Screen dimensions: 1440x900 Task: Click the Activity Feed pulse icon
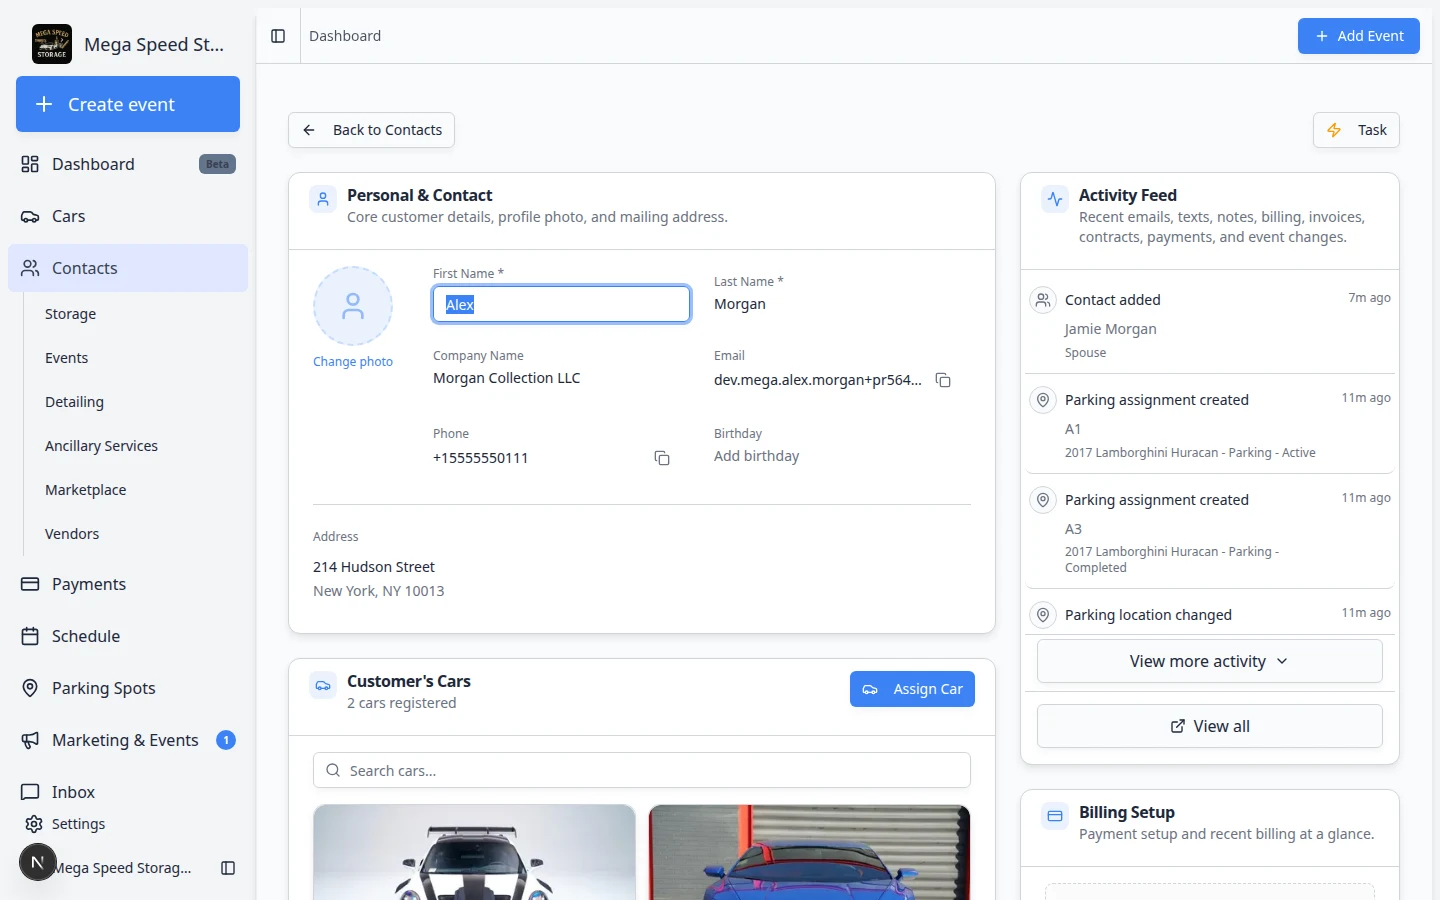click(x=1055, y=199)
